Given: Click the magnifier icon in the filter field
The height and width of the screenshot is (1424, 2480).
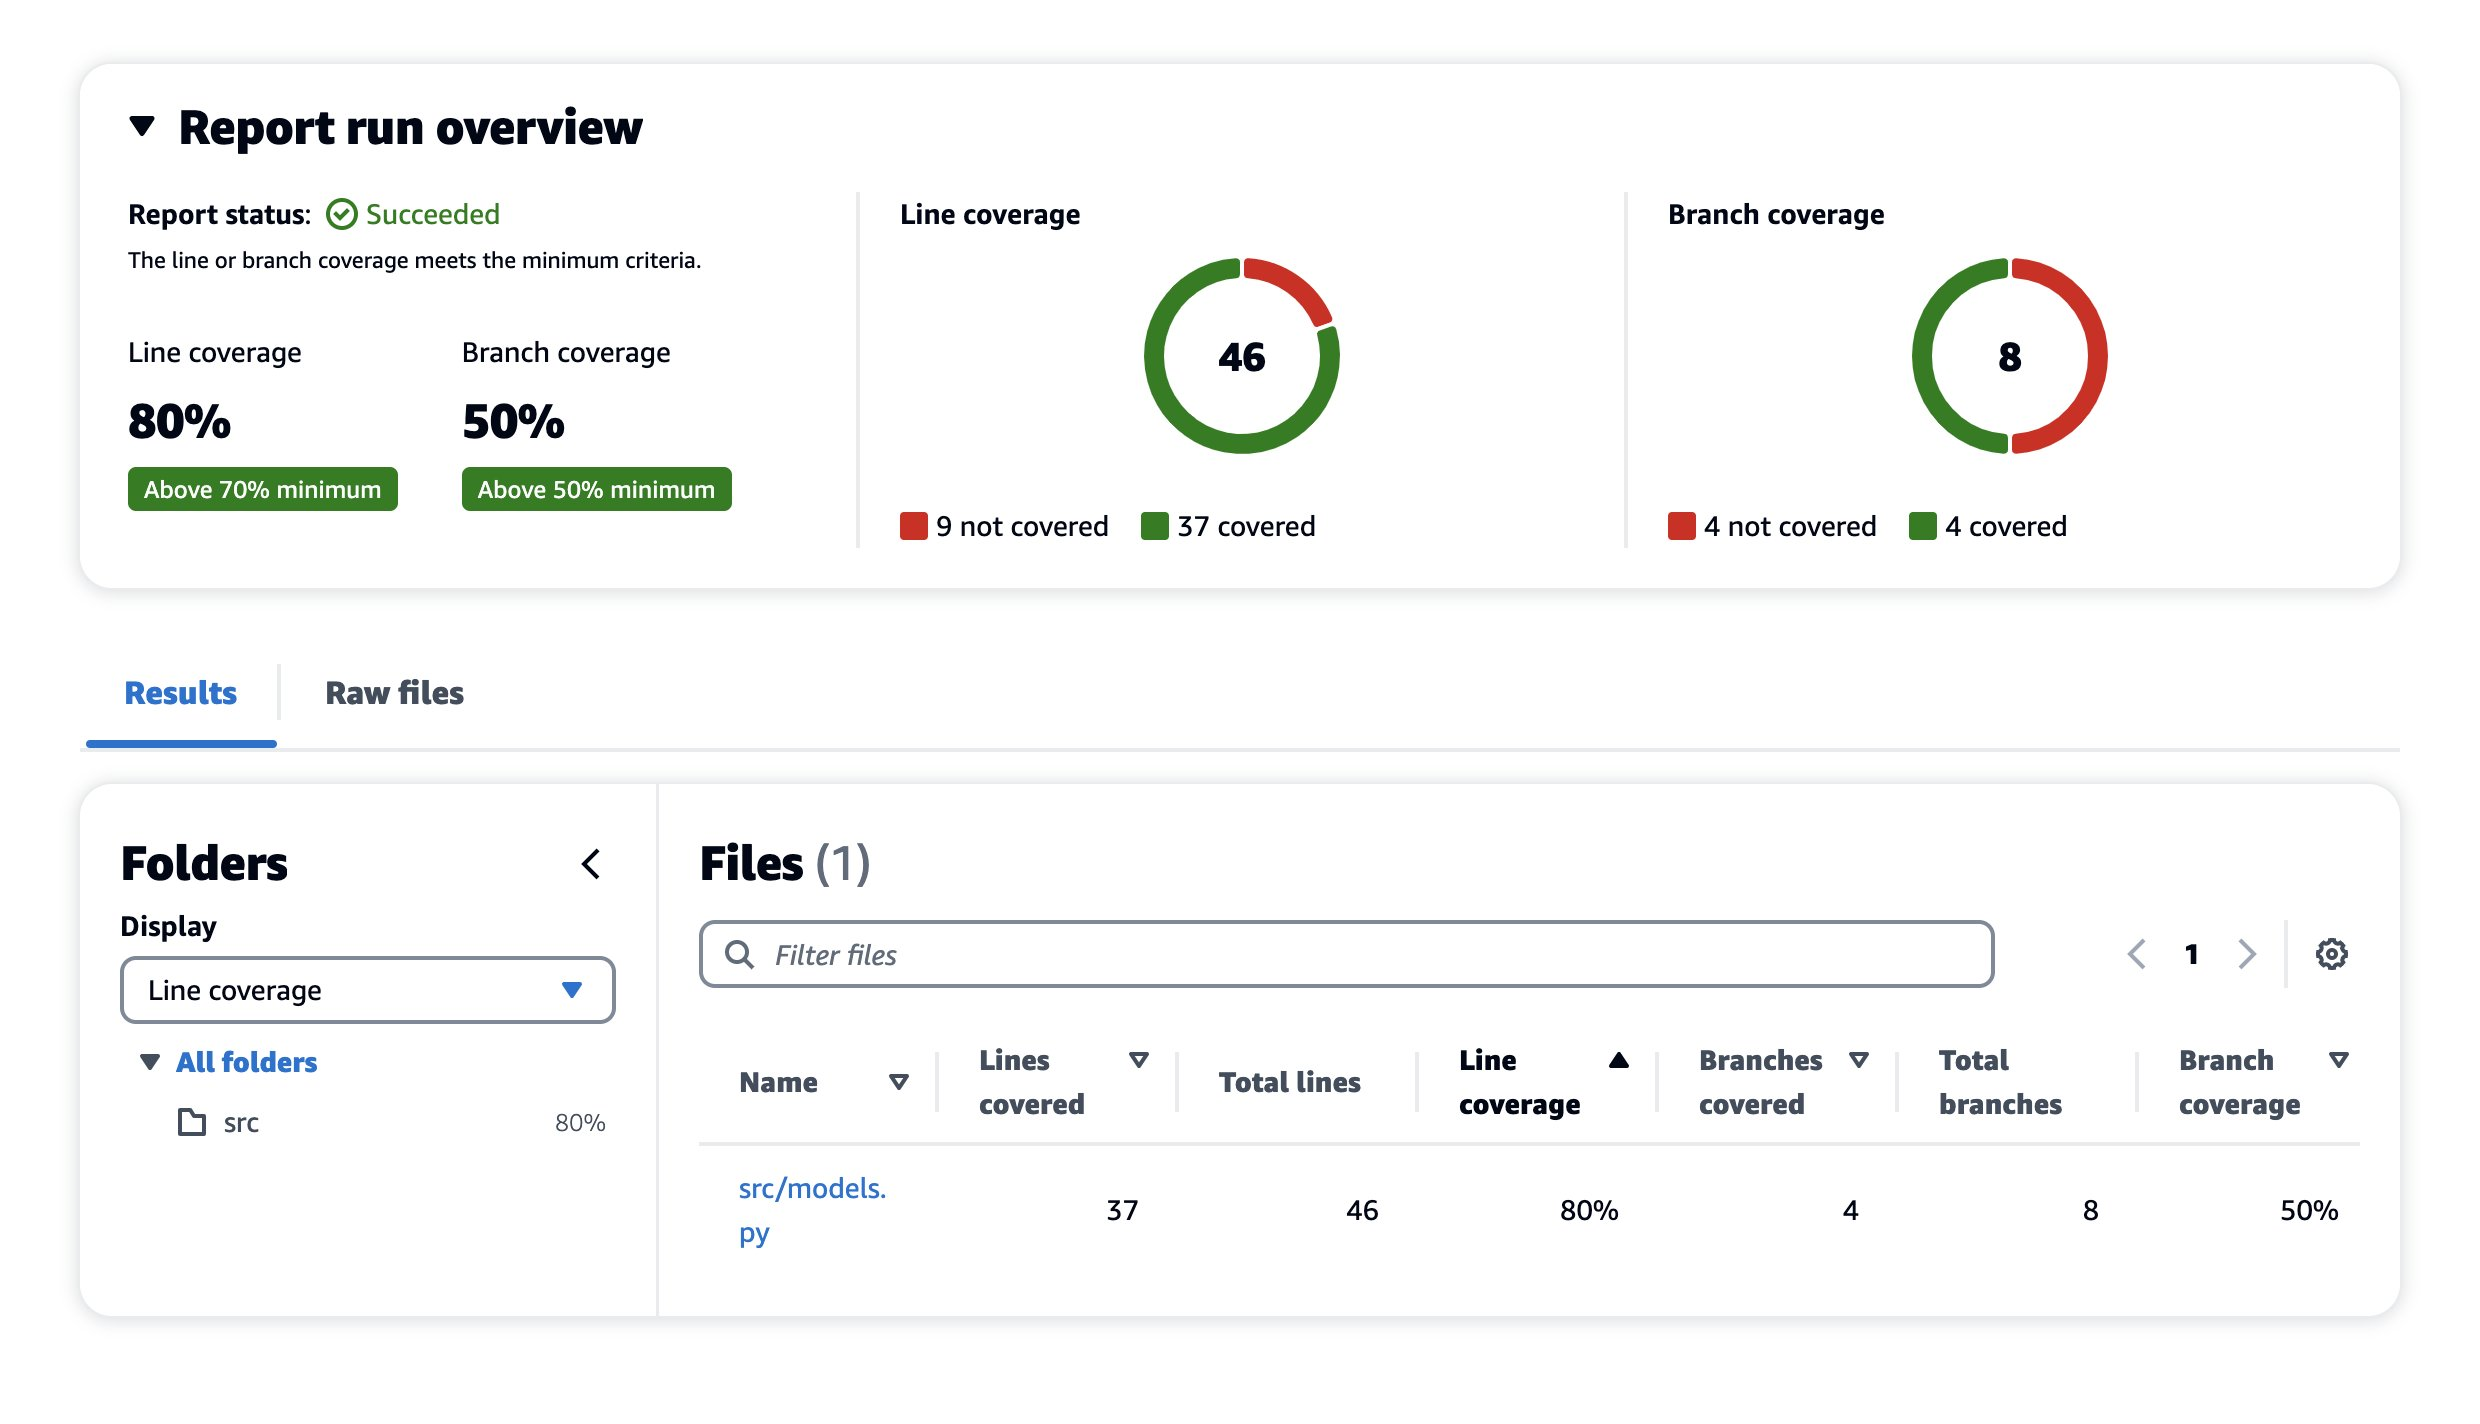Looking at the screenshot, I should click(740, 954).
